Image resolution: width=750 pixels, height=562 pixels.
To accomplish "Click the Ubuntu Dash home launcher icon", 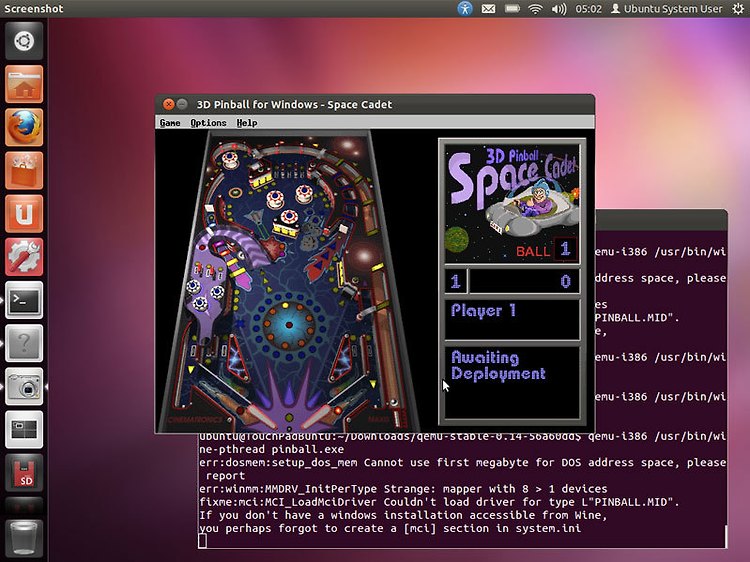I will pos(24,41).
